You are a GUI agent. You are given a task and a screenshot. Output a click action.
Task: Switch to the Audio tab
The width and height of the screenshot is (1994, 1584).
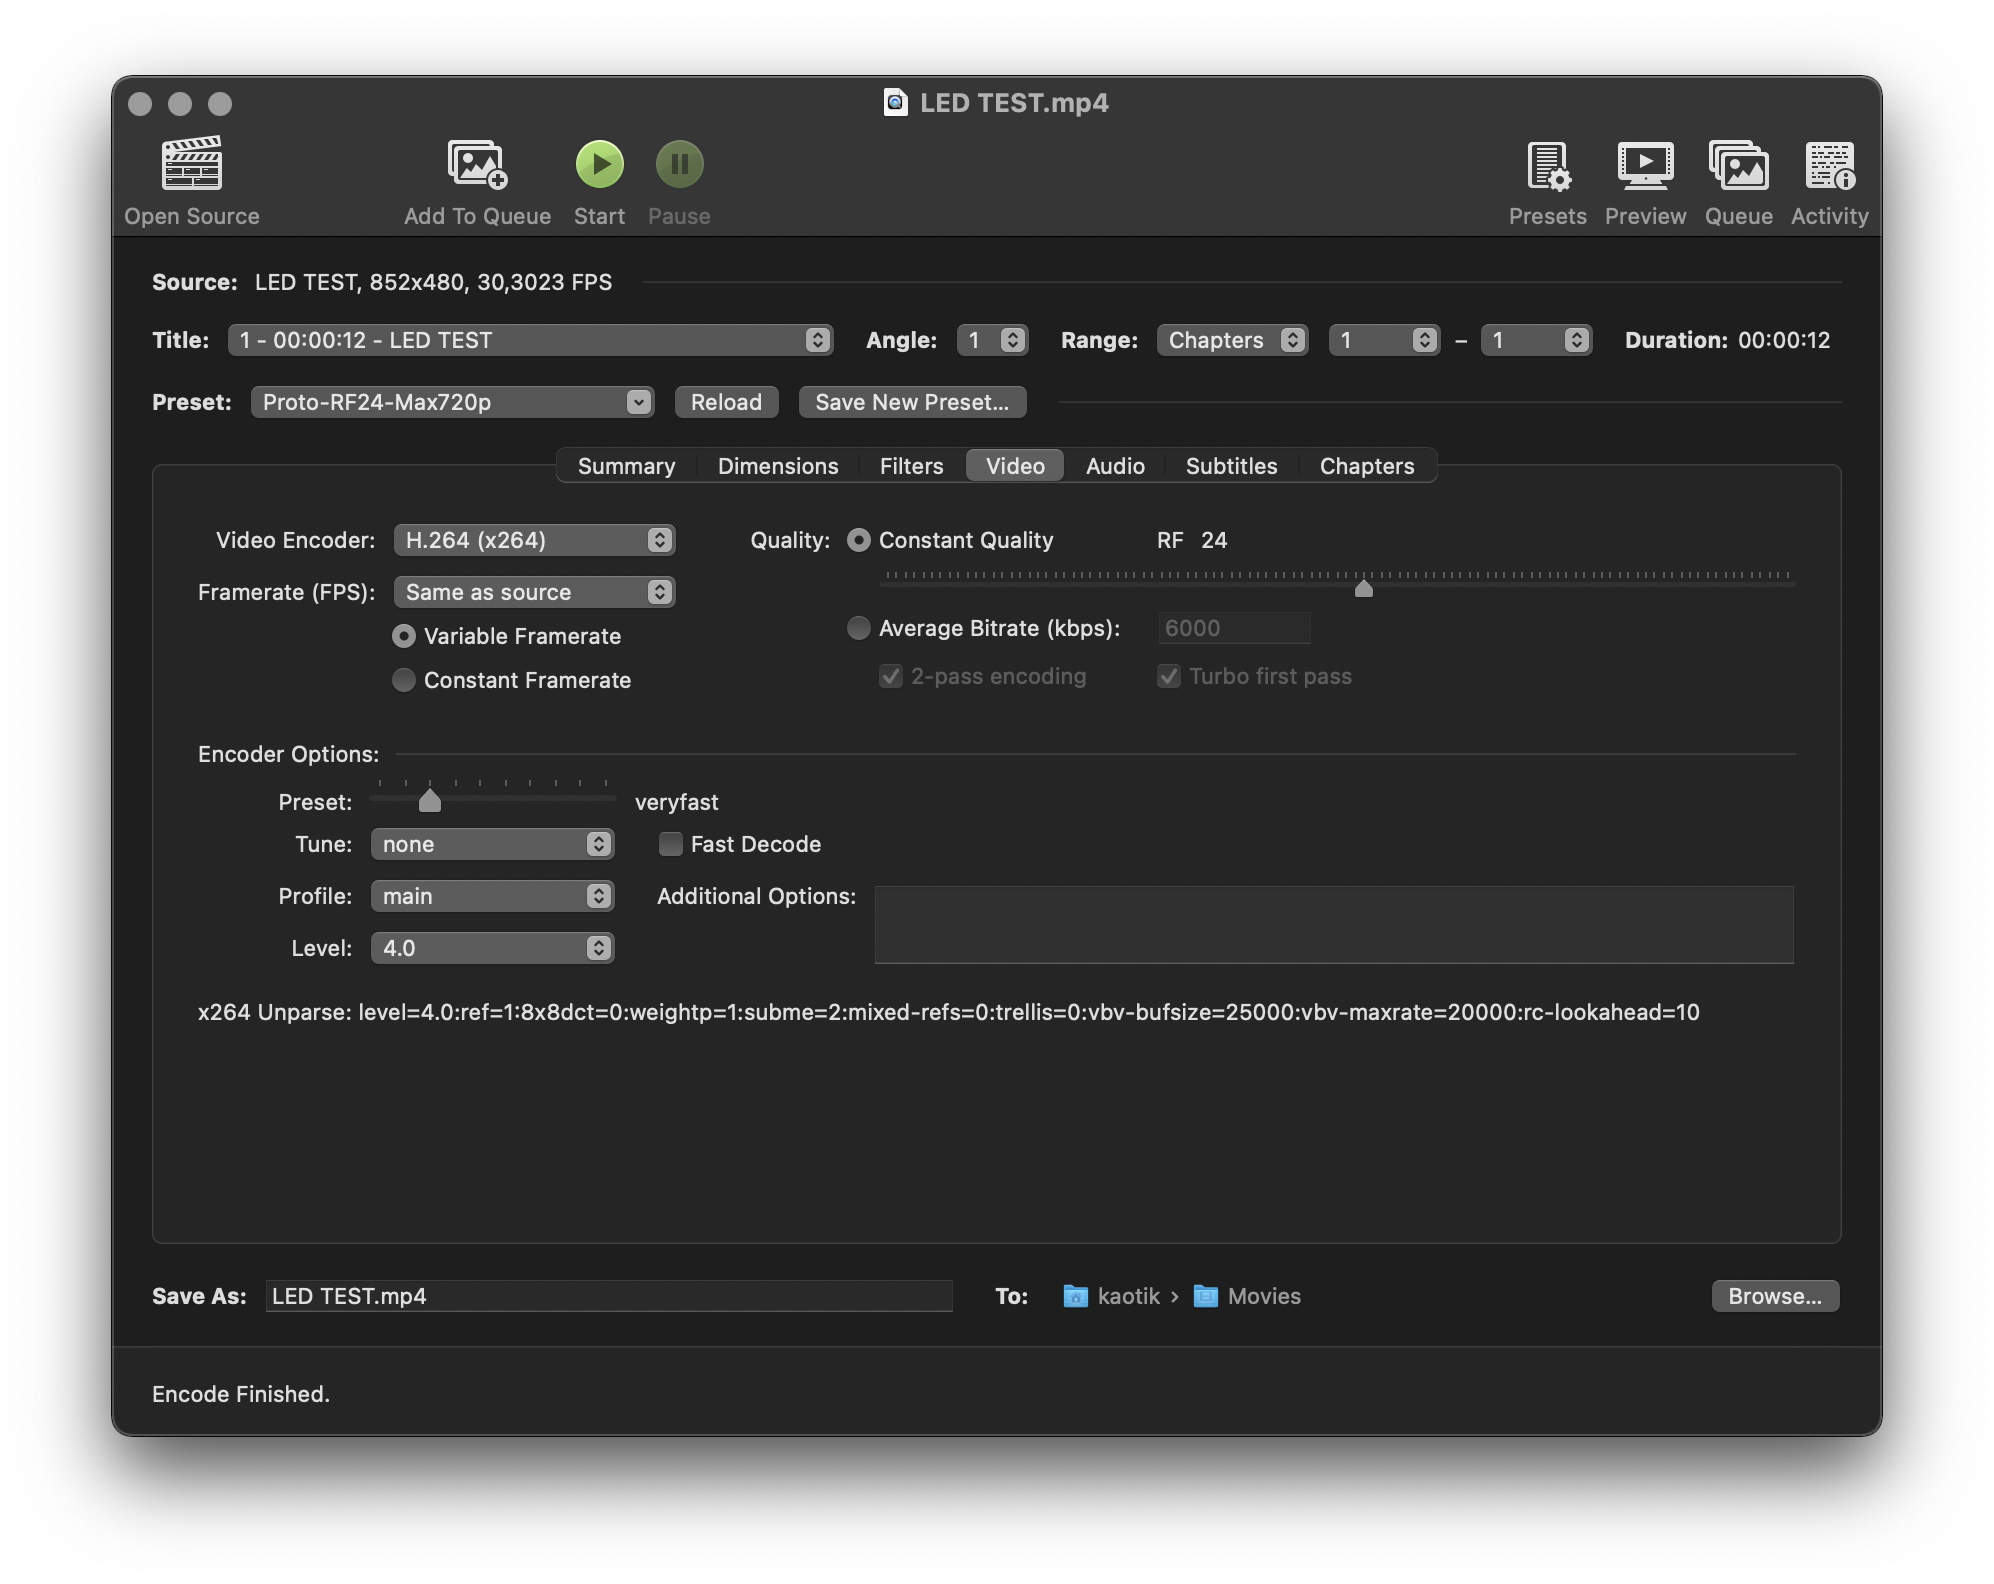(x=1115, y=466)
